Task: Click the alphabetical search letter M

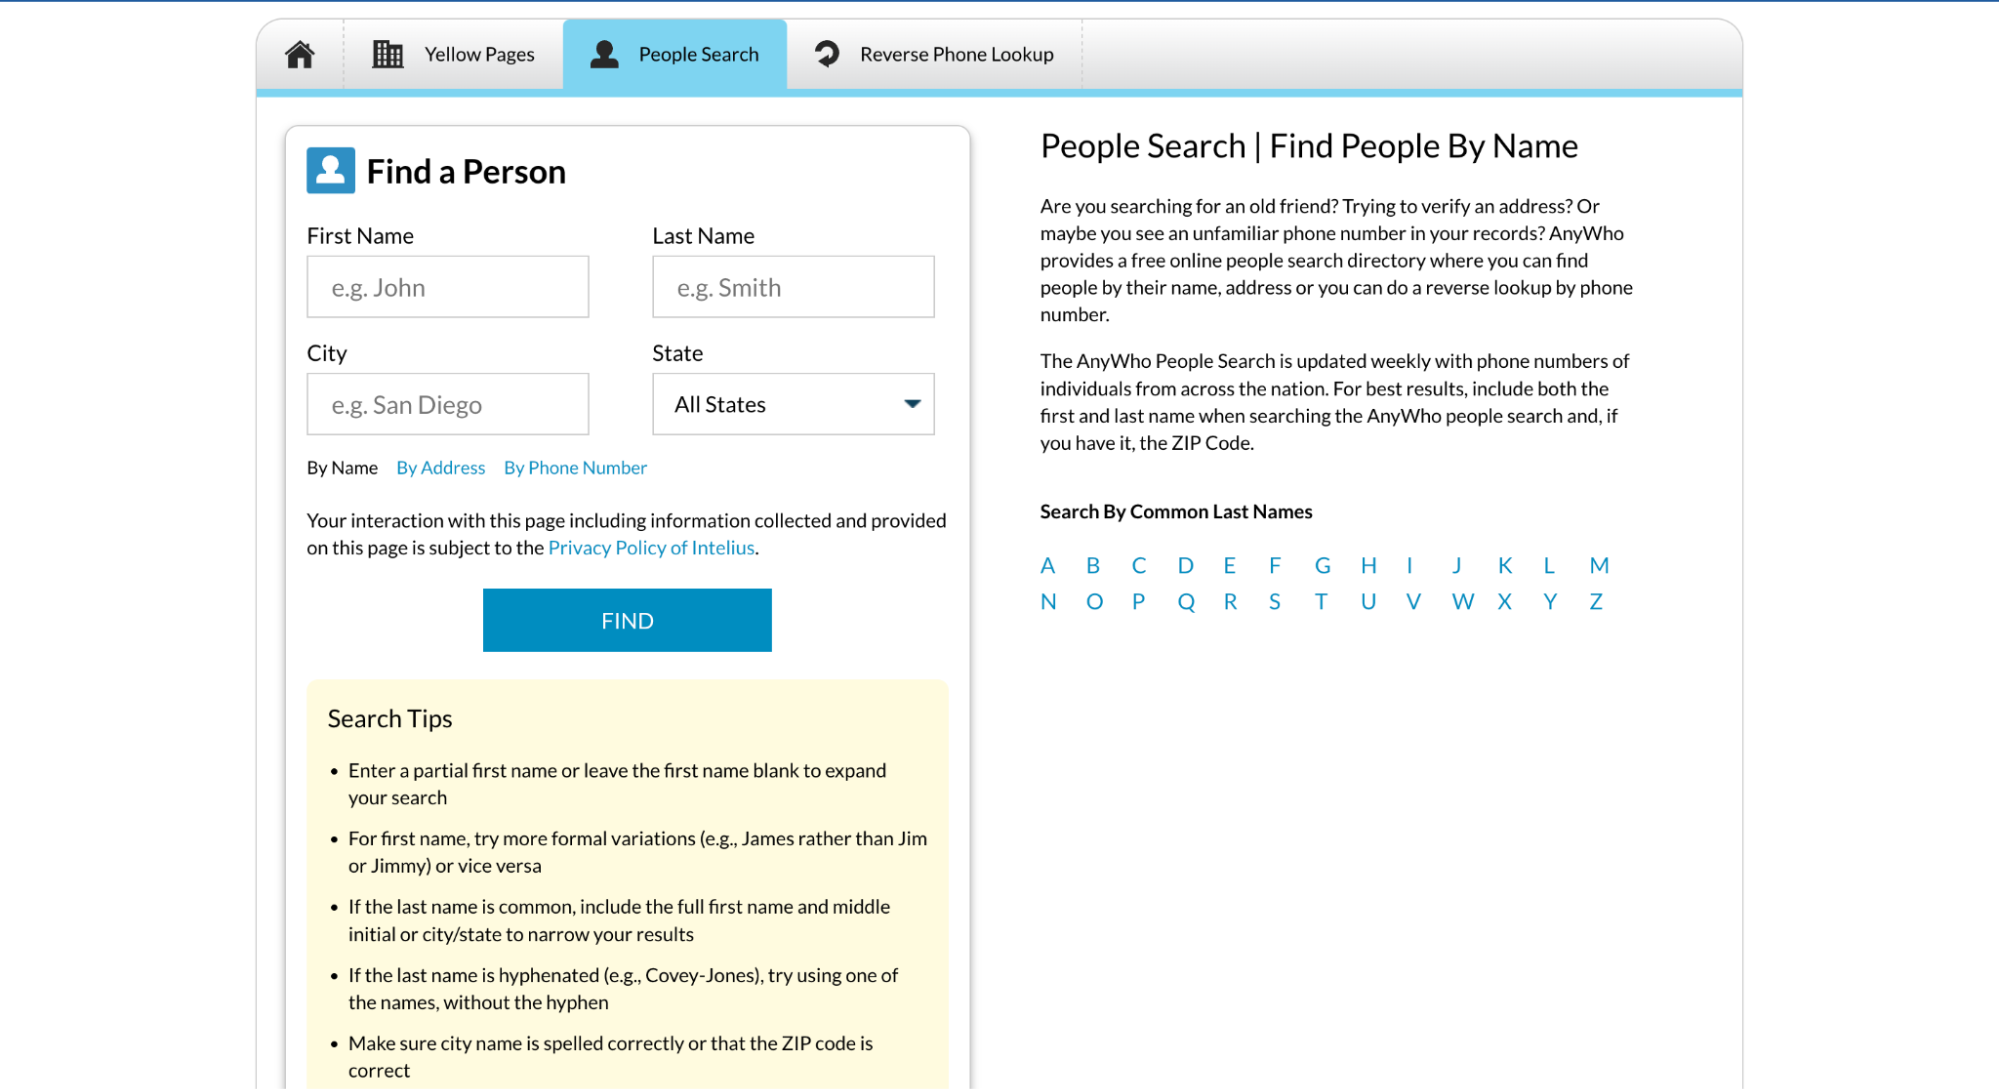Action: pyautogui.click(x=1598, y=565)
